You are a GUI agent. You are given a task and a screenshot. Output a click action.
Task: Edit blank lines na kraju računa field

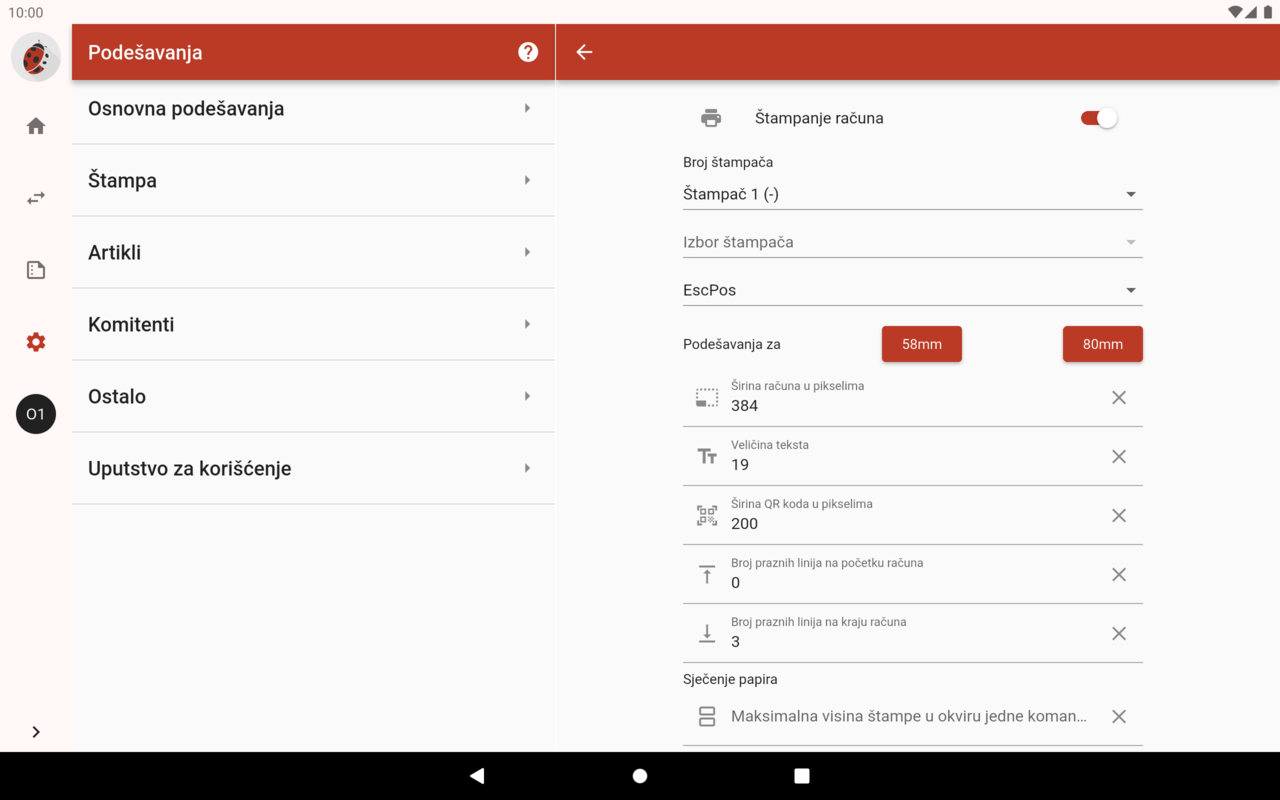click(x=912, y=633)
